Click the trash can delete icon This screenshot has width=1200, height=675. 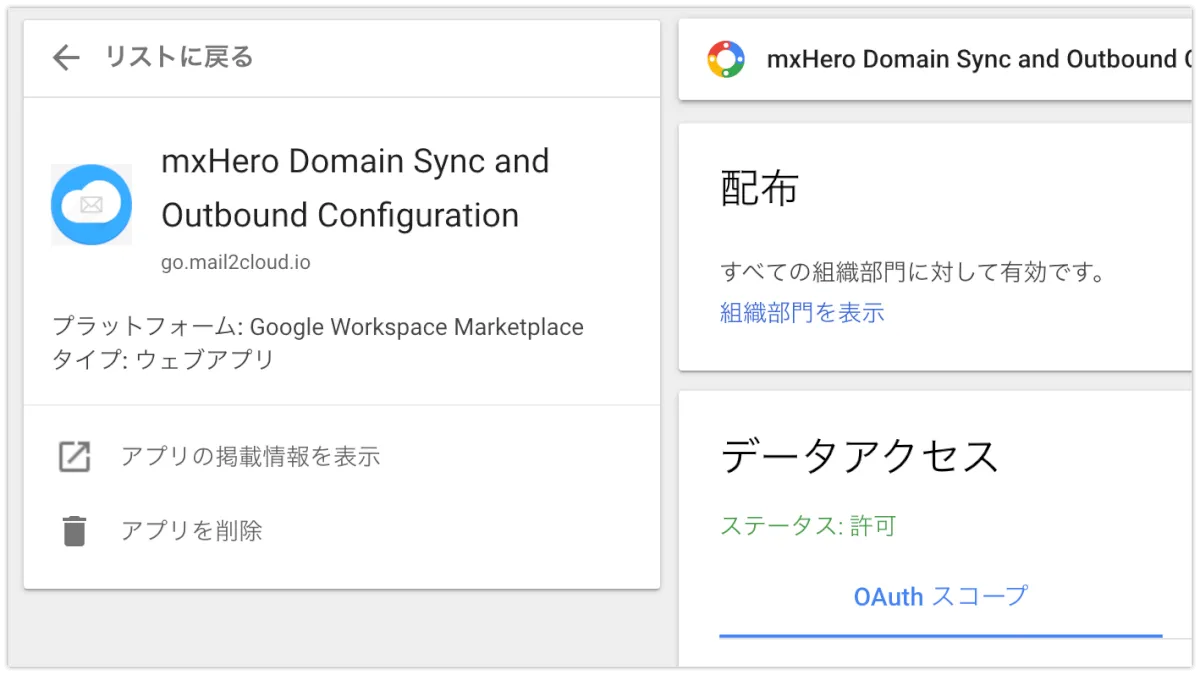74,531
